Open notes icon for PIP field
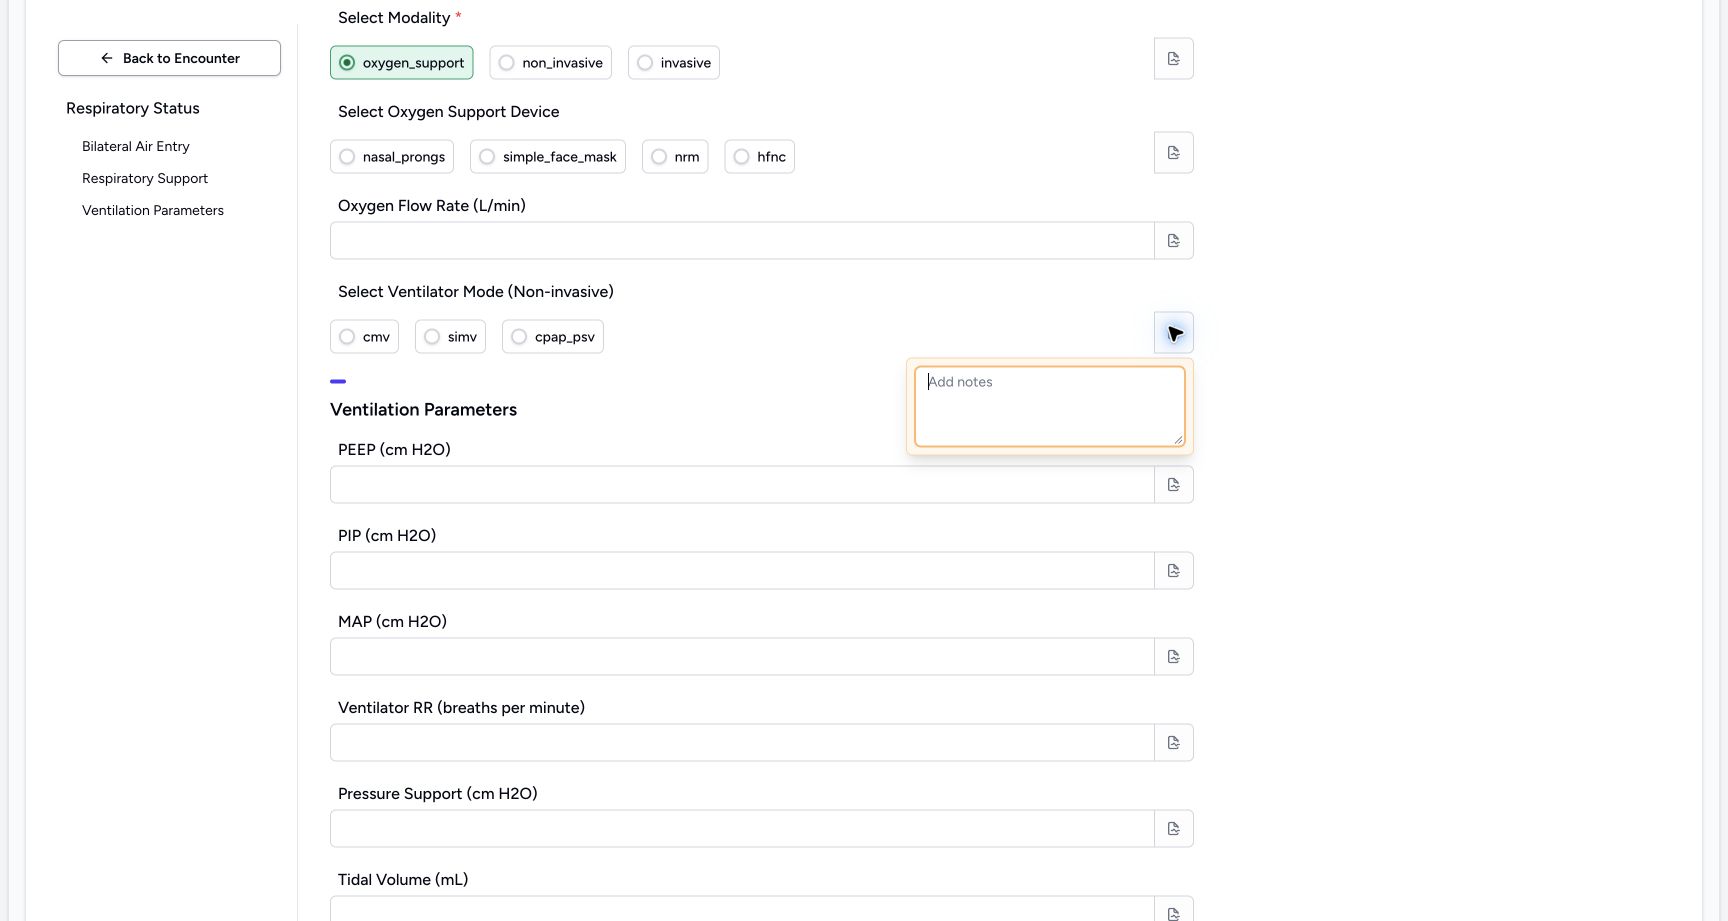 pyautogui.click(x=1173, y=571)
